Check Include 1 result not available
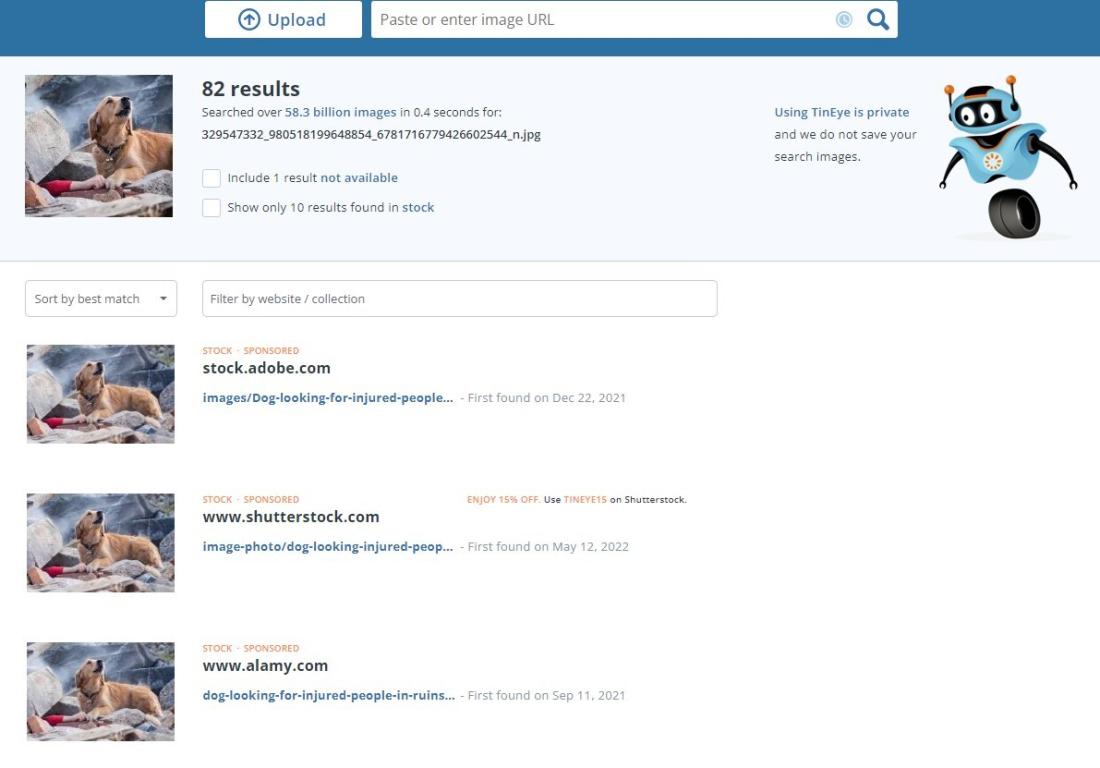 point(211,178)
